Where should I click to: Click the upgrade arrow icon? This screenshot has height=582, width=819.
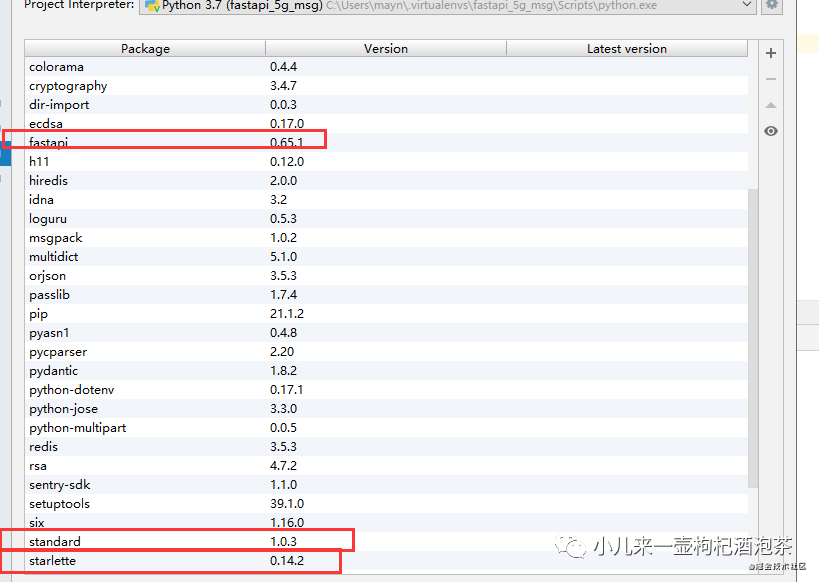coord(771,104)
